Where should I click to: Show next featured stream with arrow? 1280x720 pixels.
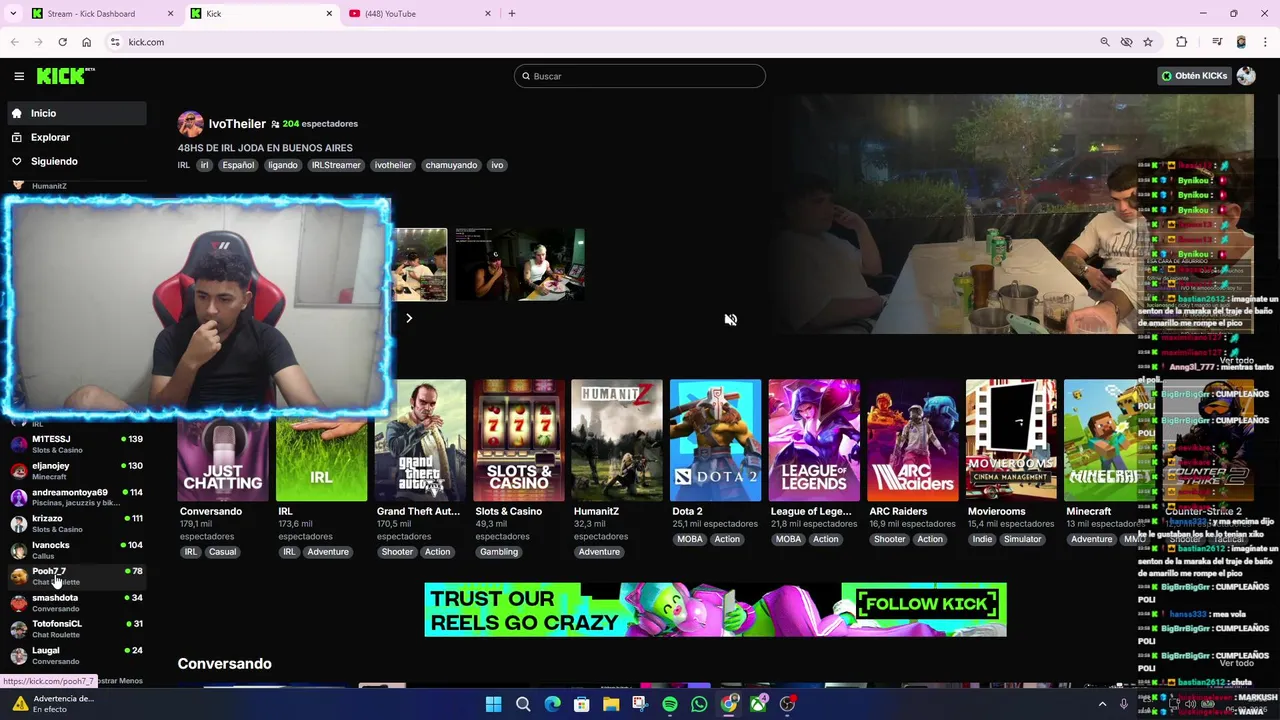point(409,318)
